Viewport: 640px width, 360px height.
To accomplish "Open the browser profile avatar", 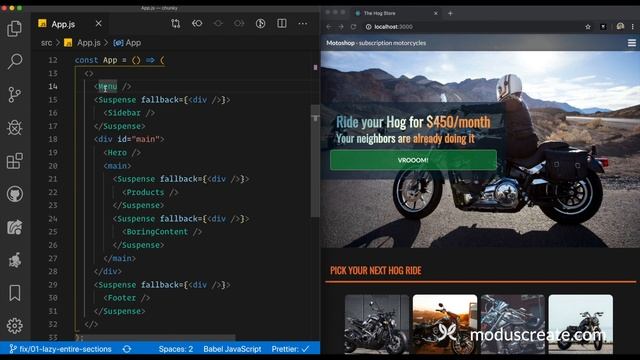I will 620,27.
